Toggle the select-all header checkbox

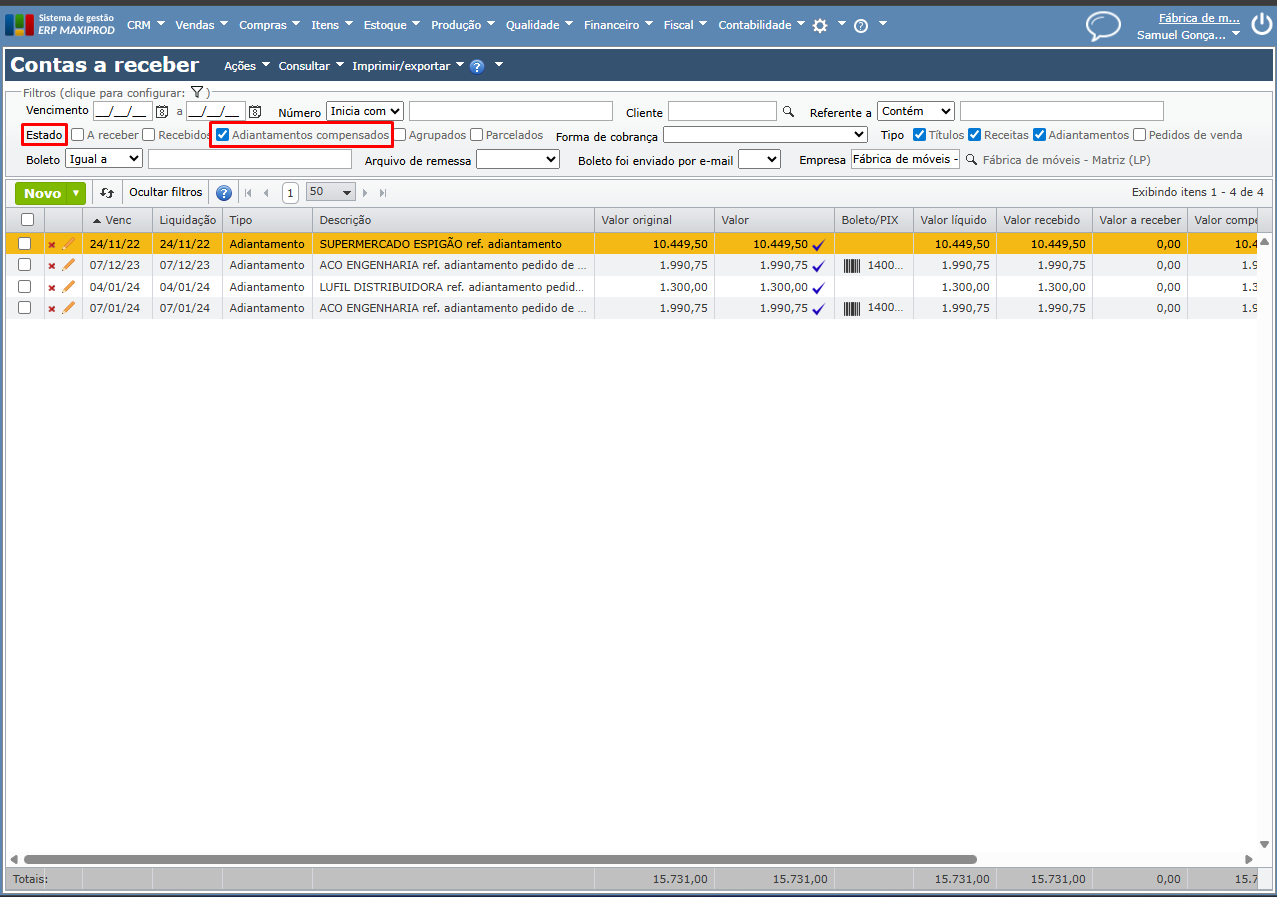click(x=27, y=220)
